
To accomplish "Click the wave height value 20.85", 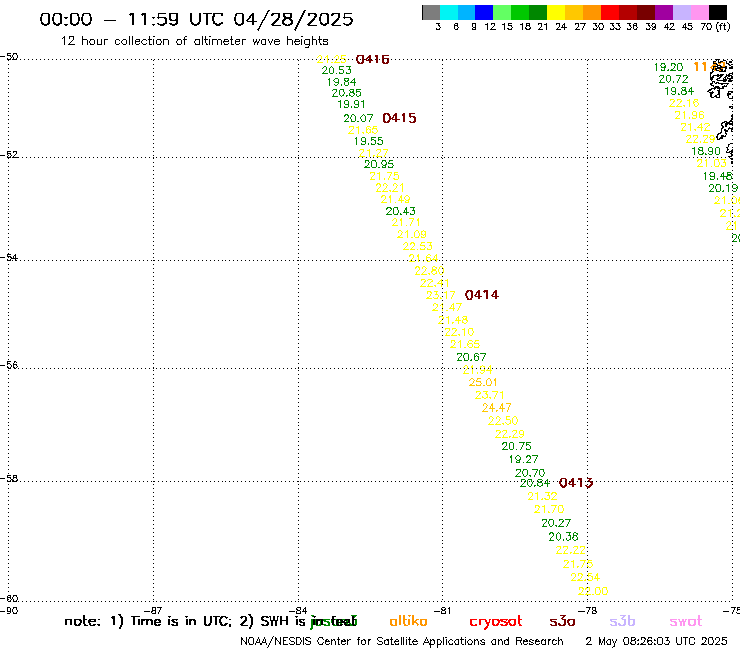I will click(x=346, y=93).
